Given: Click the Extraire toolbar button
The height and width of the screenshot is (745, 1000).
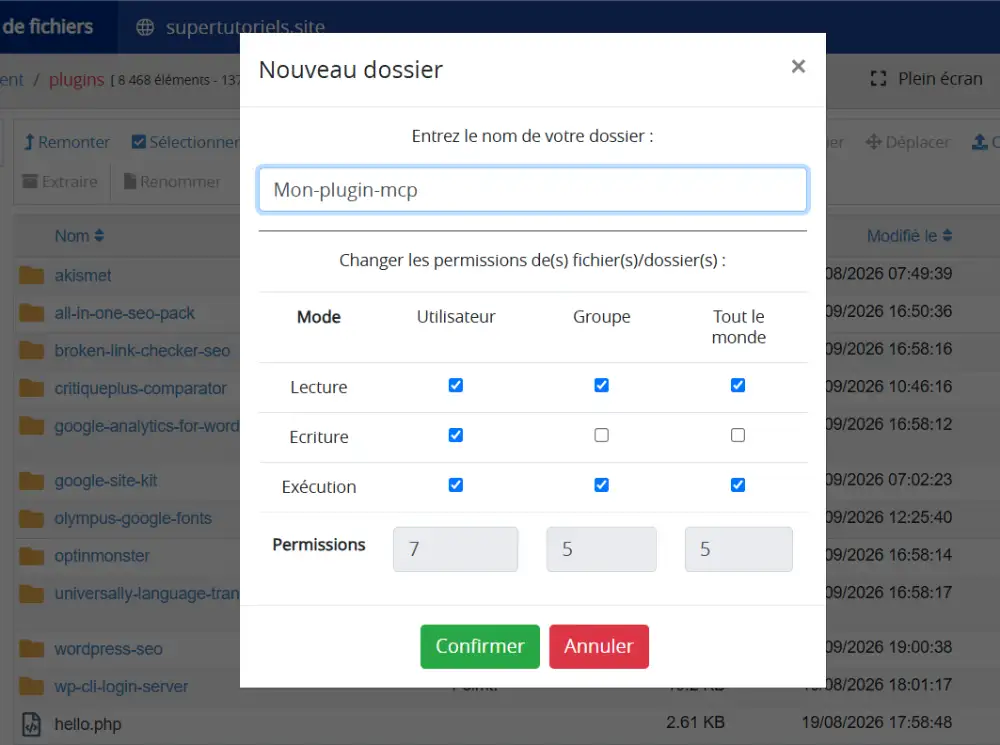Looking at the screenshot, I should [x=59, y=182].
